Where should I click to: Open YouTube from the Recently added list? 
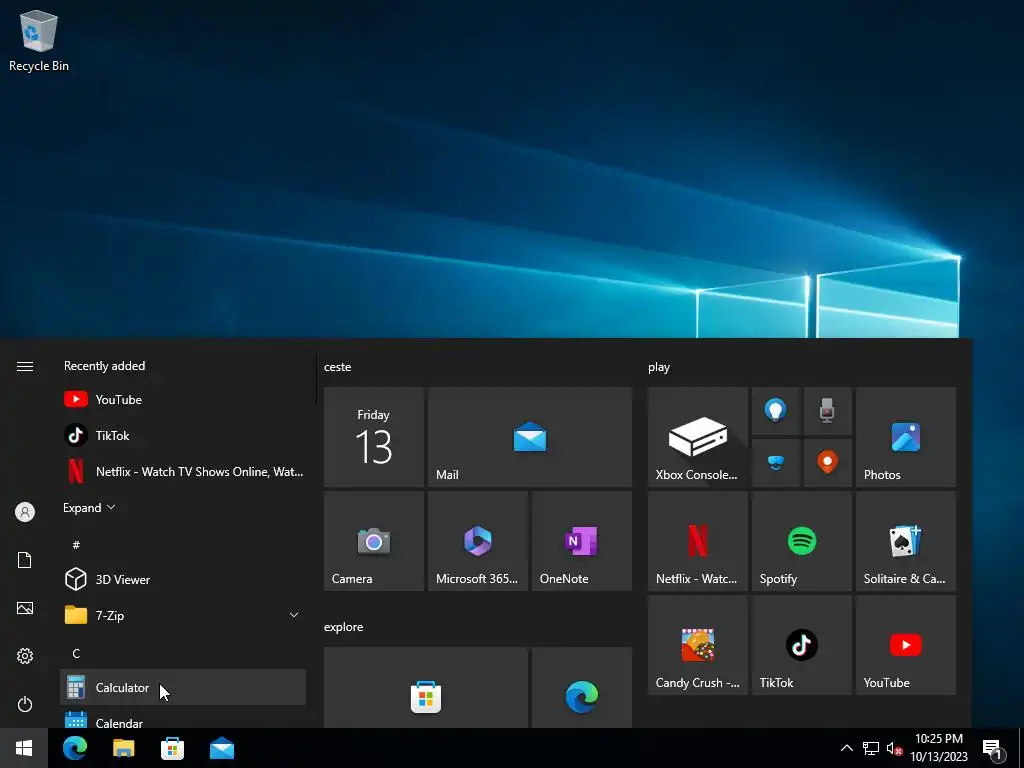pyautogui.click(x=183, y=399)
